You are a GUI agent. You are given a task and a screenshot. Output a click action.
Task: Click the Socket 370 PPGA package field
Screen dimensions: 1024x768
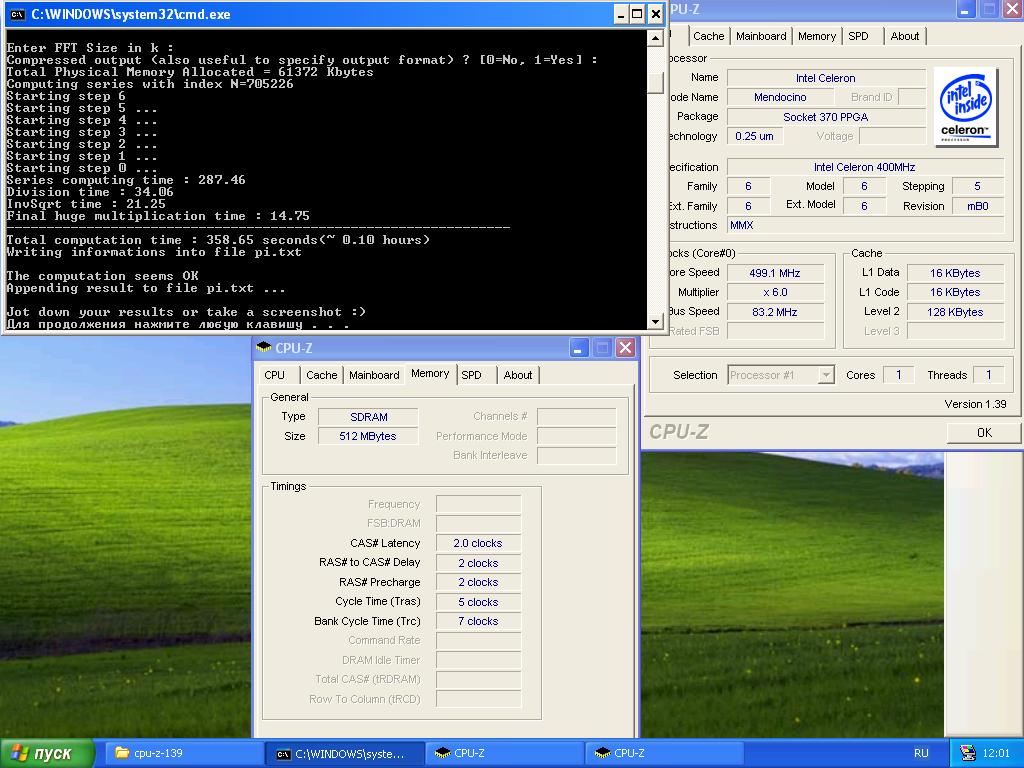click(x=826, y=117)
